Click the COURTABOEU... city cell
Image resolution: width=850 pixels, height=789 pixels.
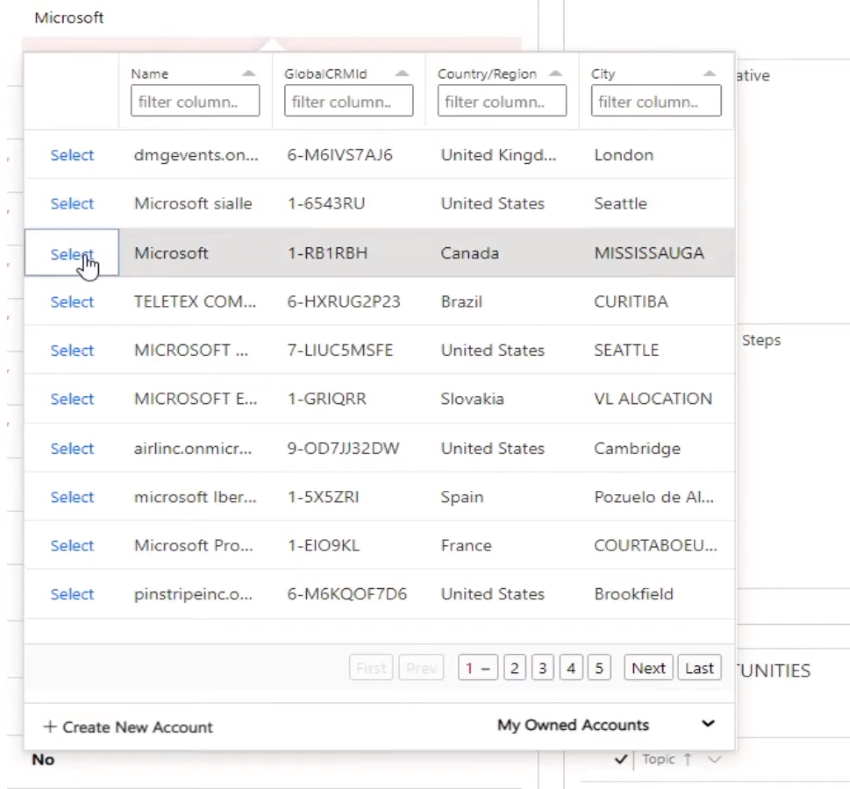[x=655, y=546]
